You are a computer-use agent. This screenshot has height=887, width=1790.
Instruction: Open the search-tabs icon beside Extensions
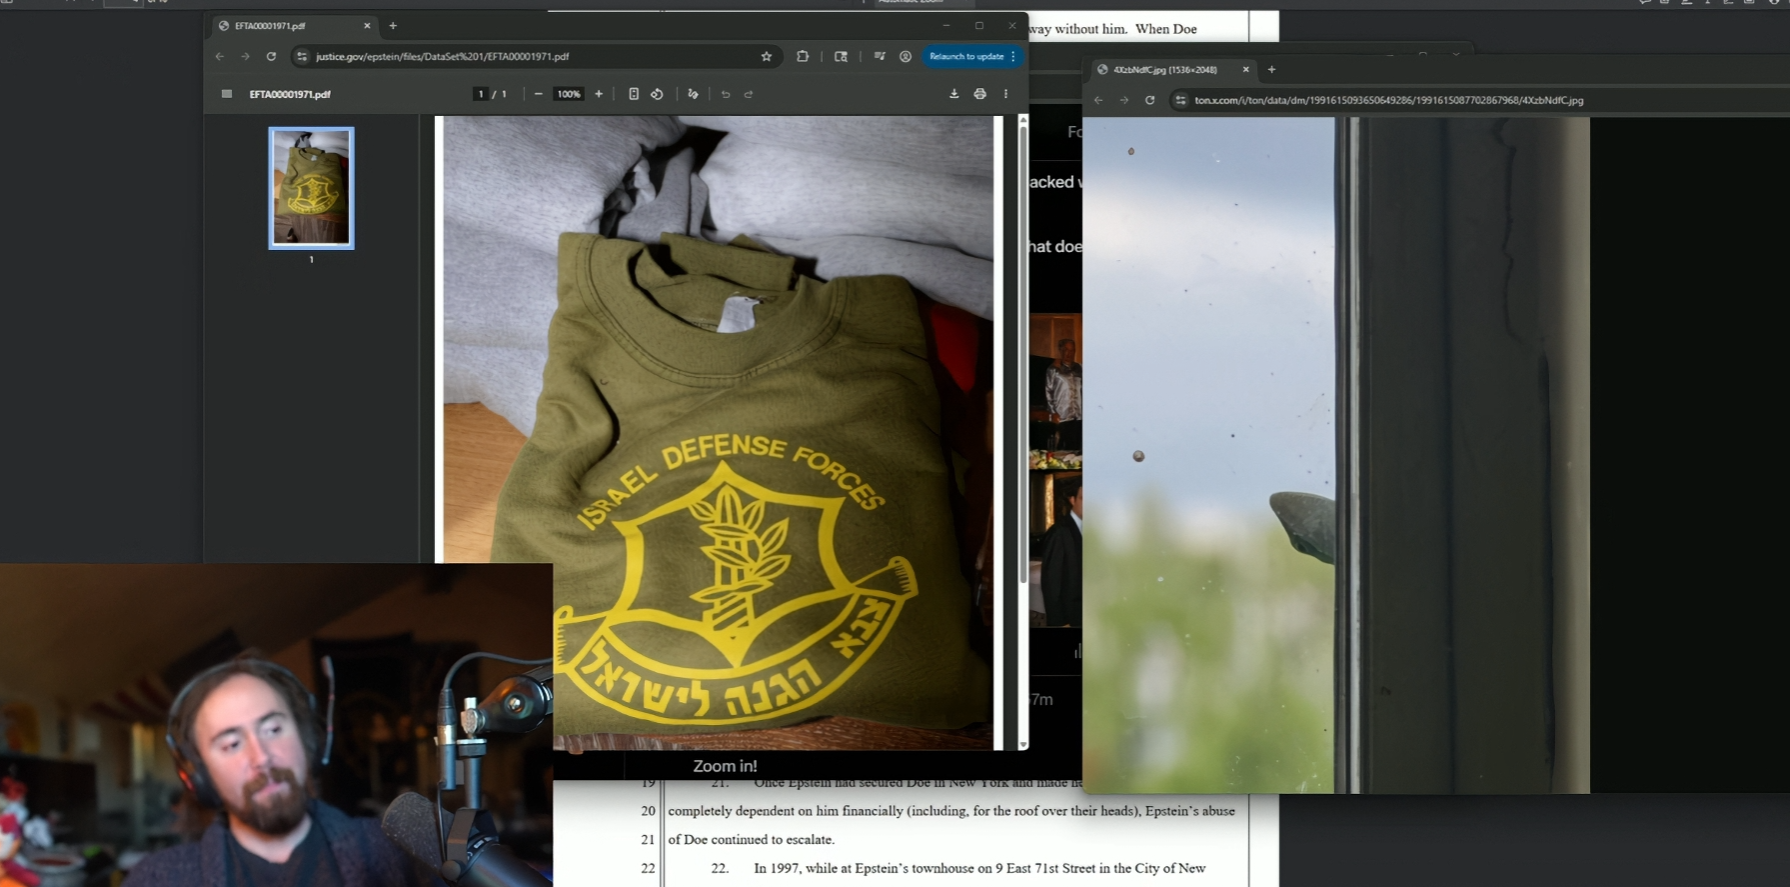(841, 57)
